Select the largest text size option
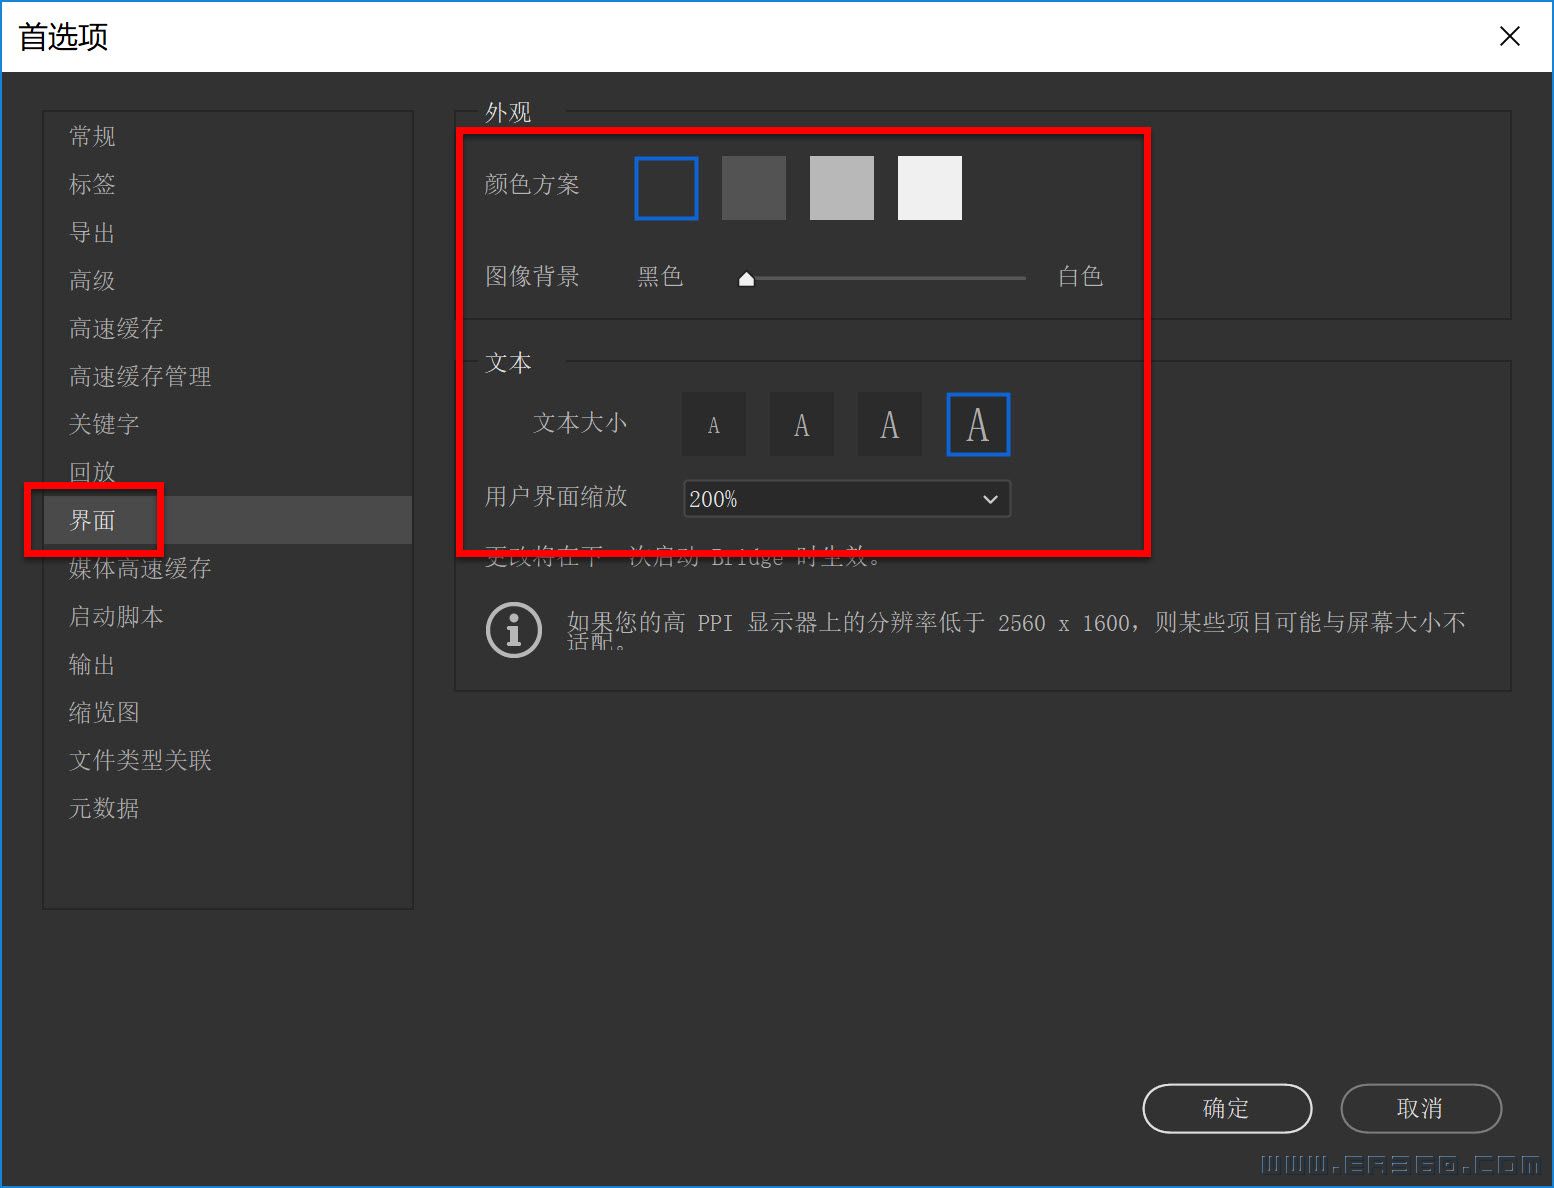Image resolution: width=1554 pixels, height=1188 pixels. coord(977,423)
